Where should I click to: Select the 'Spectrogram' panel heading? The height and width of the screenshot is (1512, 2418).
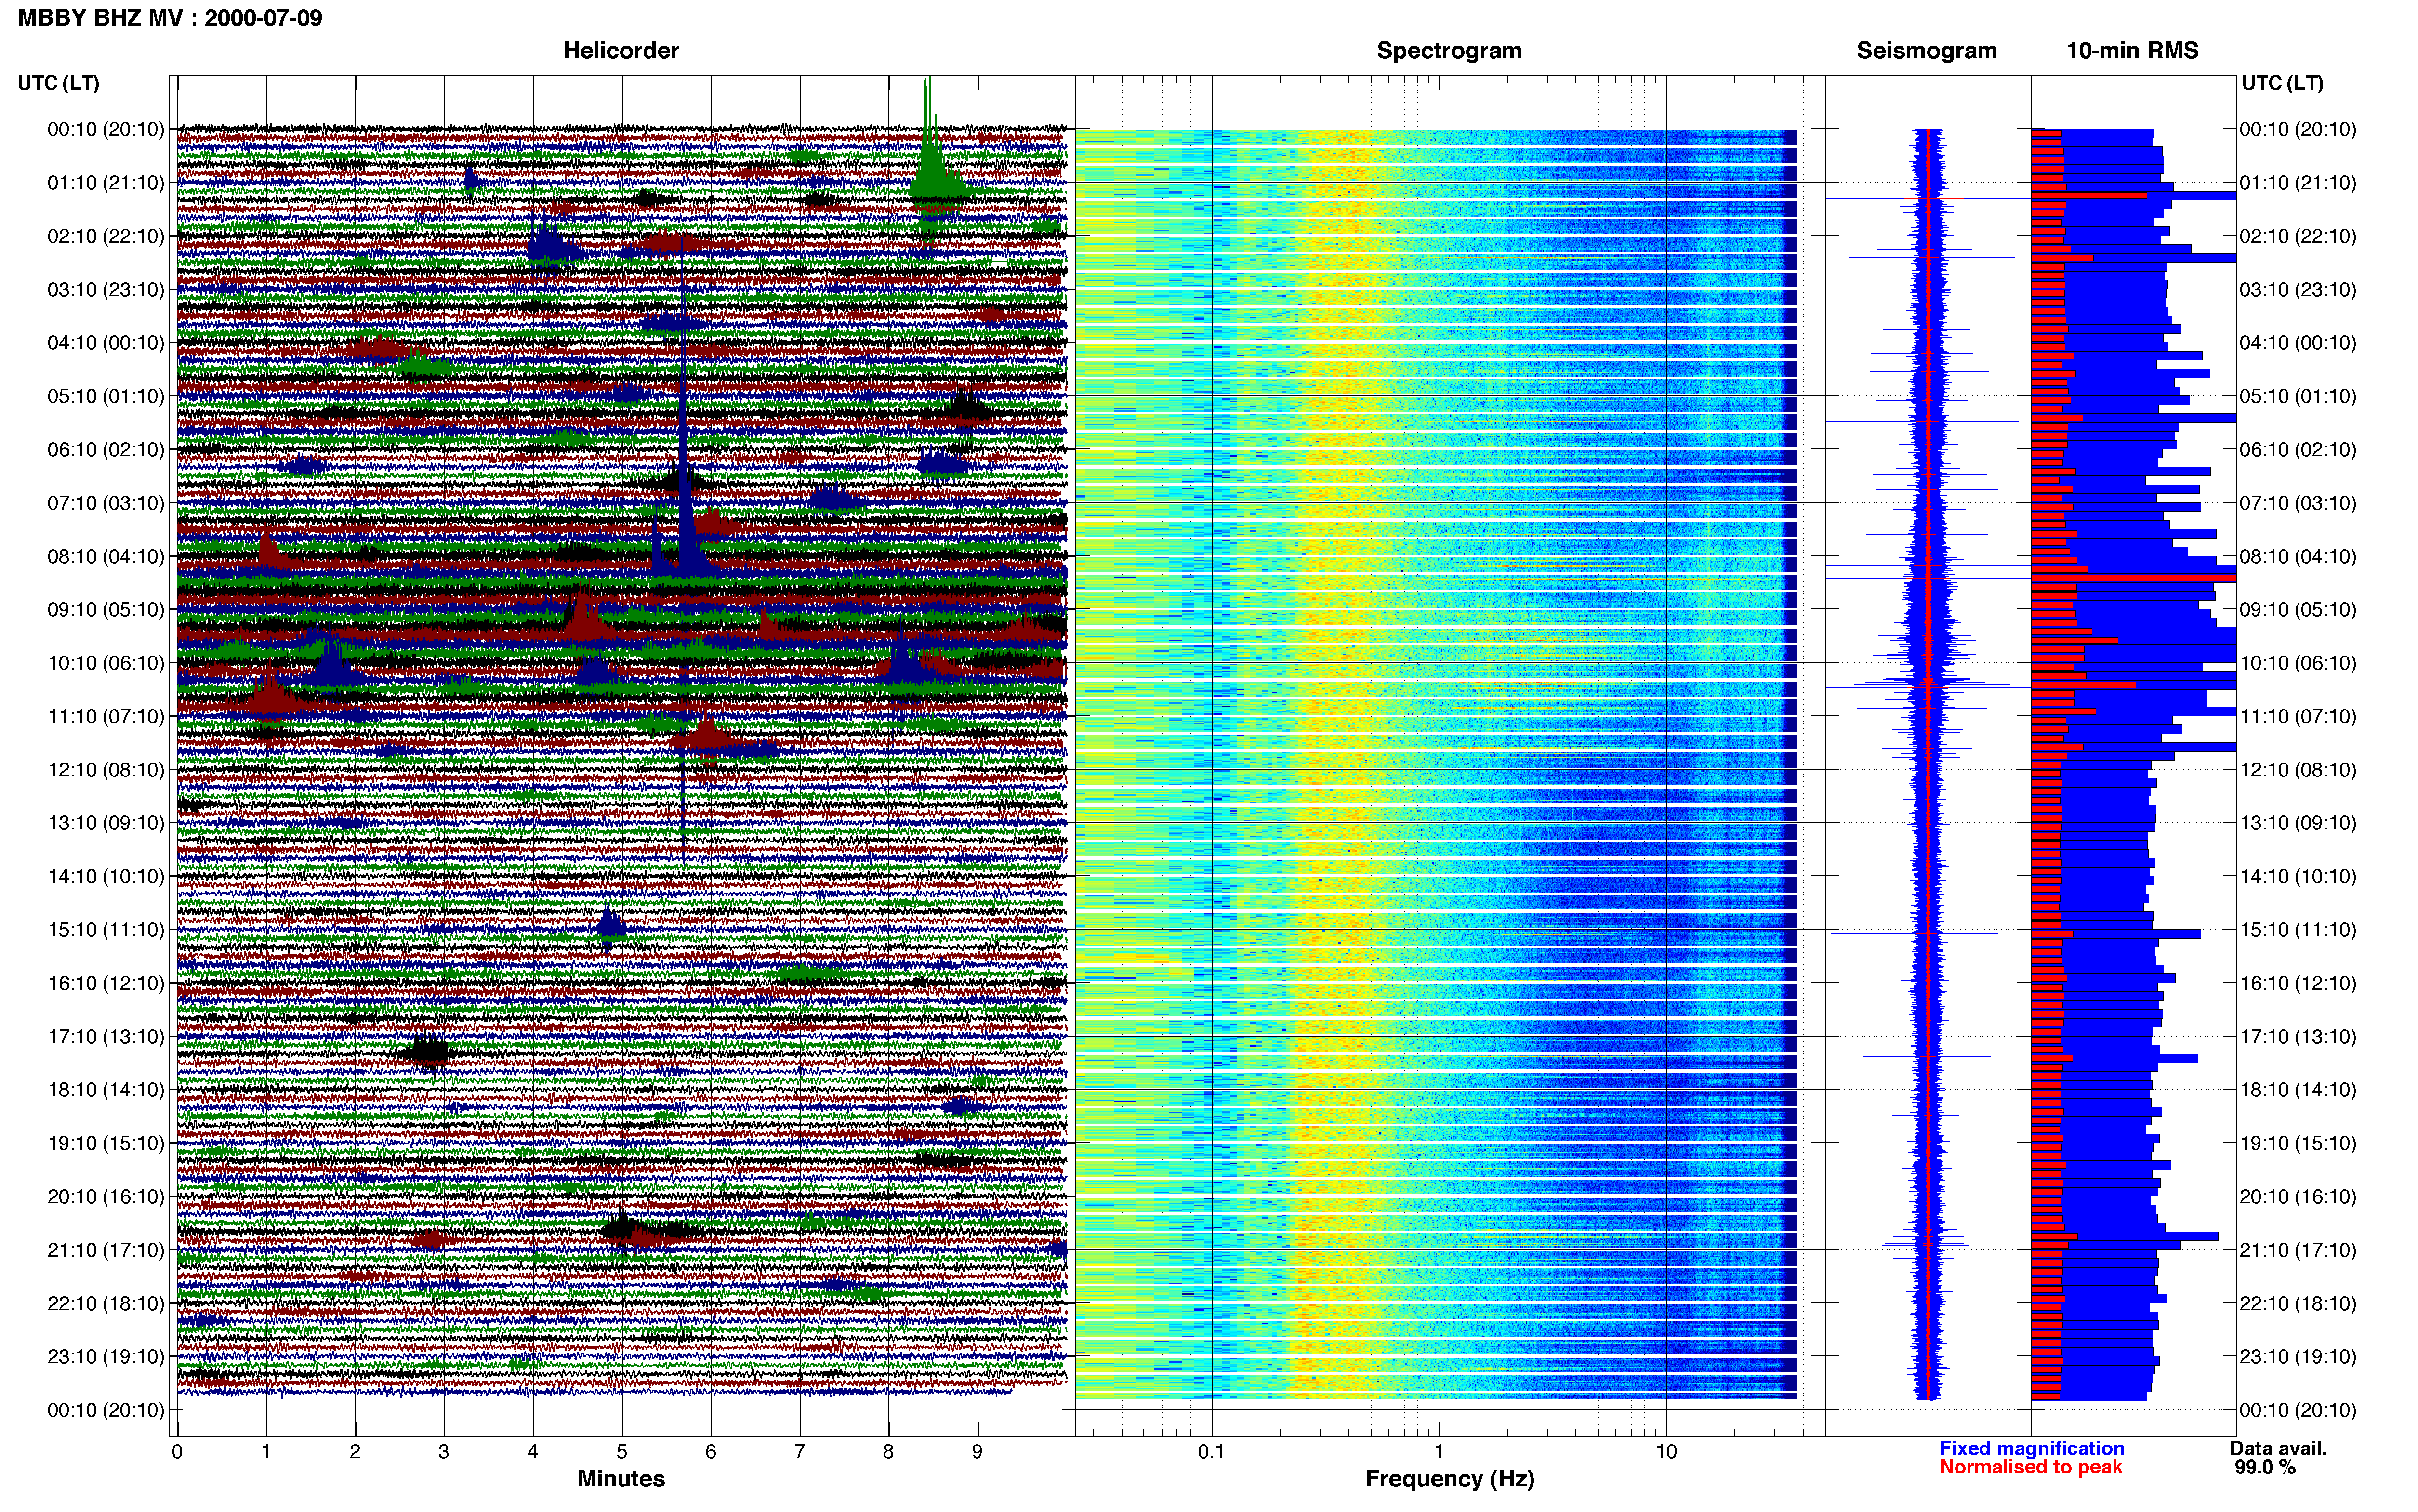click(x=1449, y=51)
